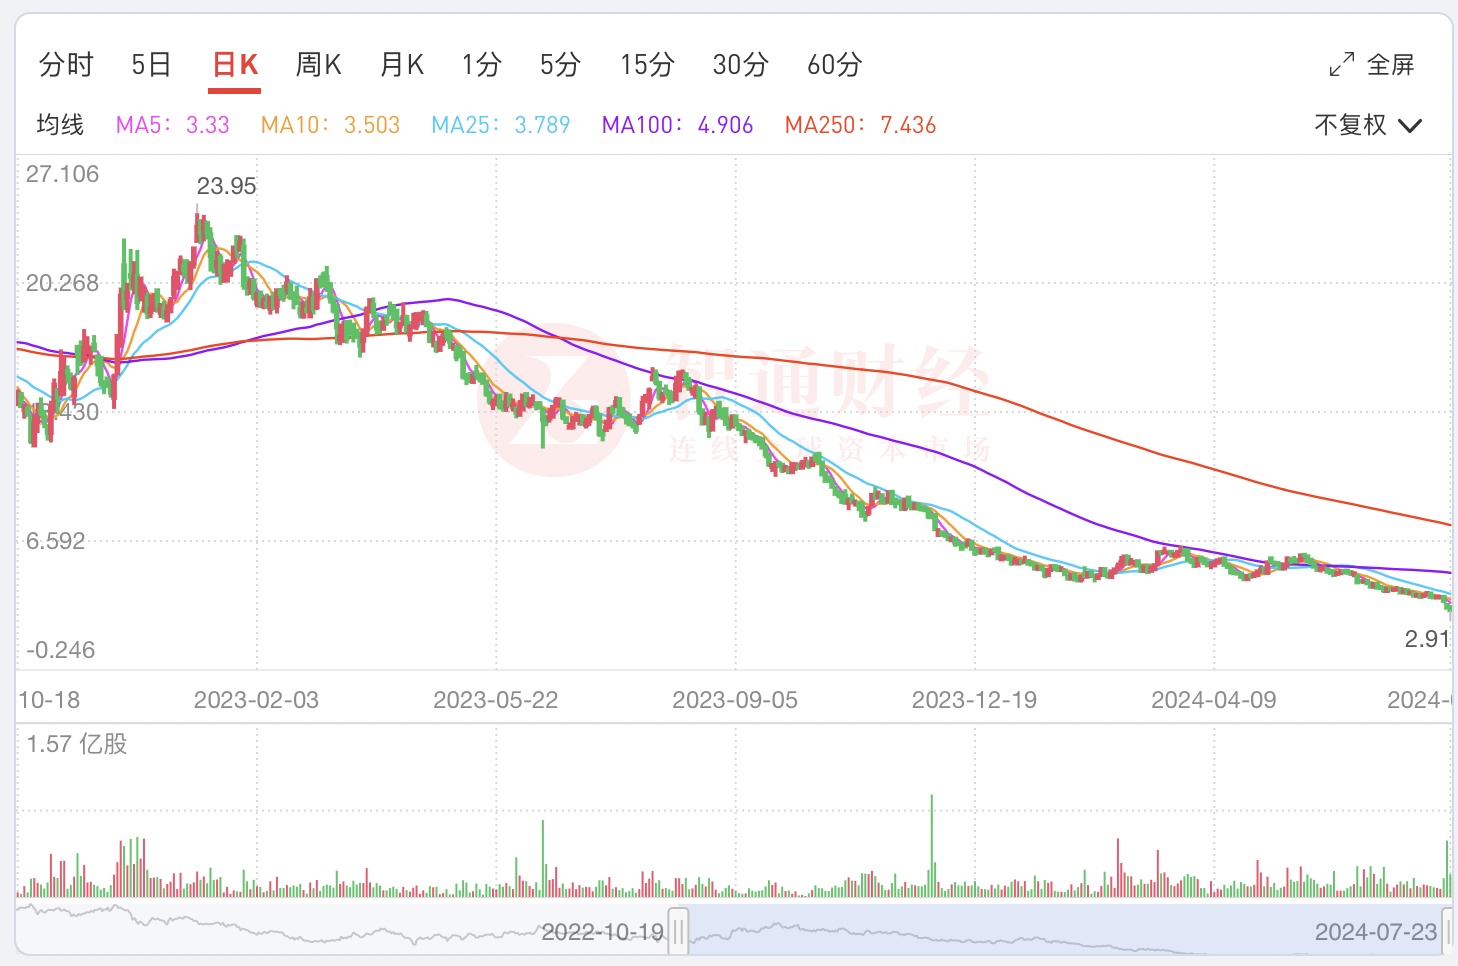Click the 全屏 fullscreen text button

1390,65
